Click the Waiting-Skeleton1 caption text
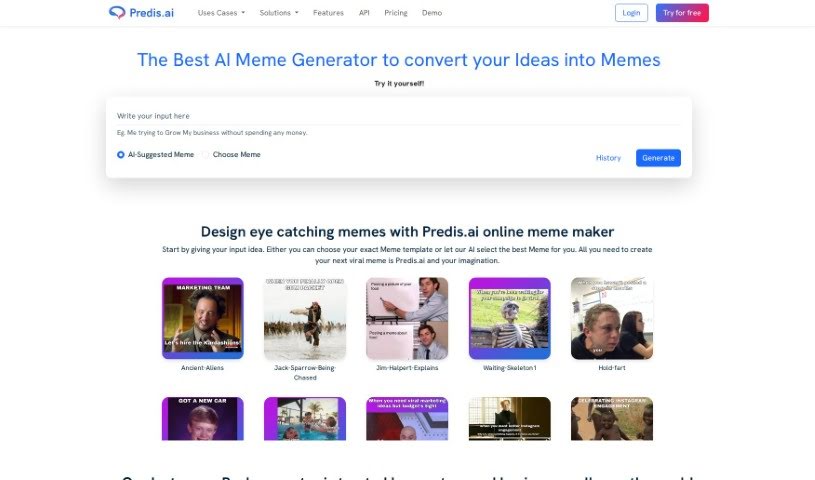 tap(509, 368)
